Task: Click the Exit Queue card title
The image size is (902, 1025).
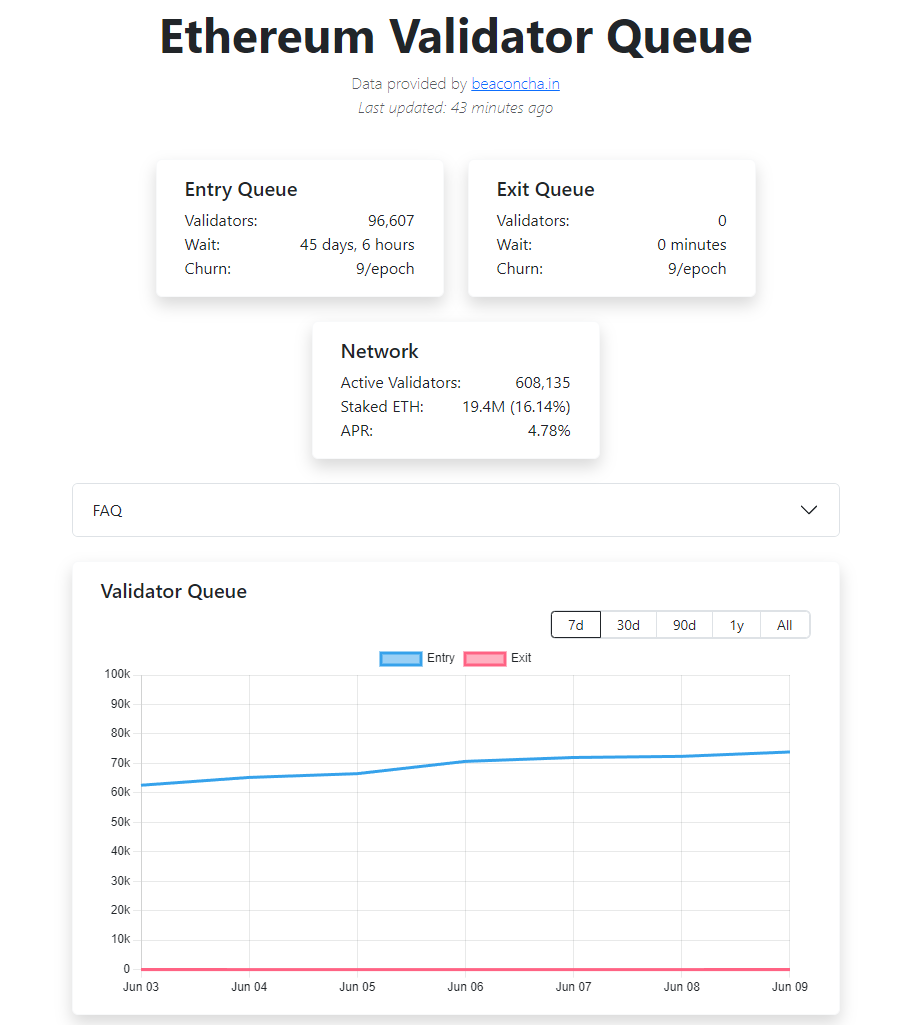Action: coord(545,190)
